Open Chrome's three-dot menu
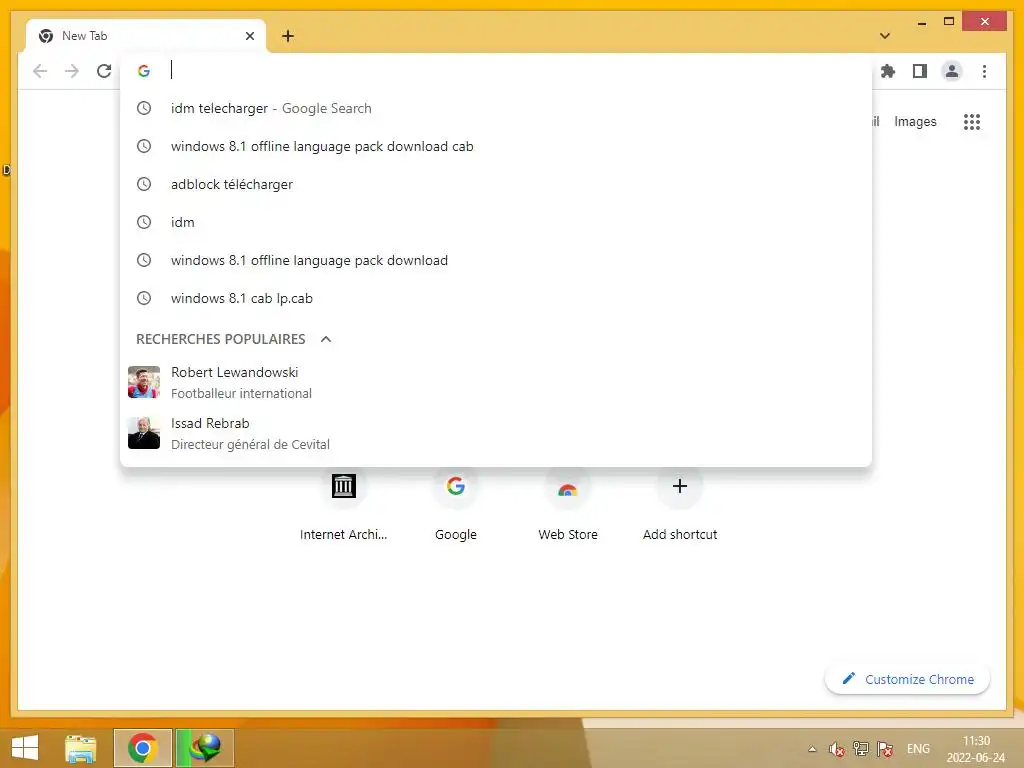The width and height of the screenshot is (1024, 768). coord(984,71)
